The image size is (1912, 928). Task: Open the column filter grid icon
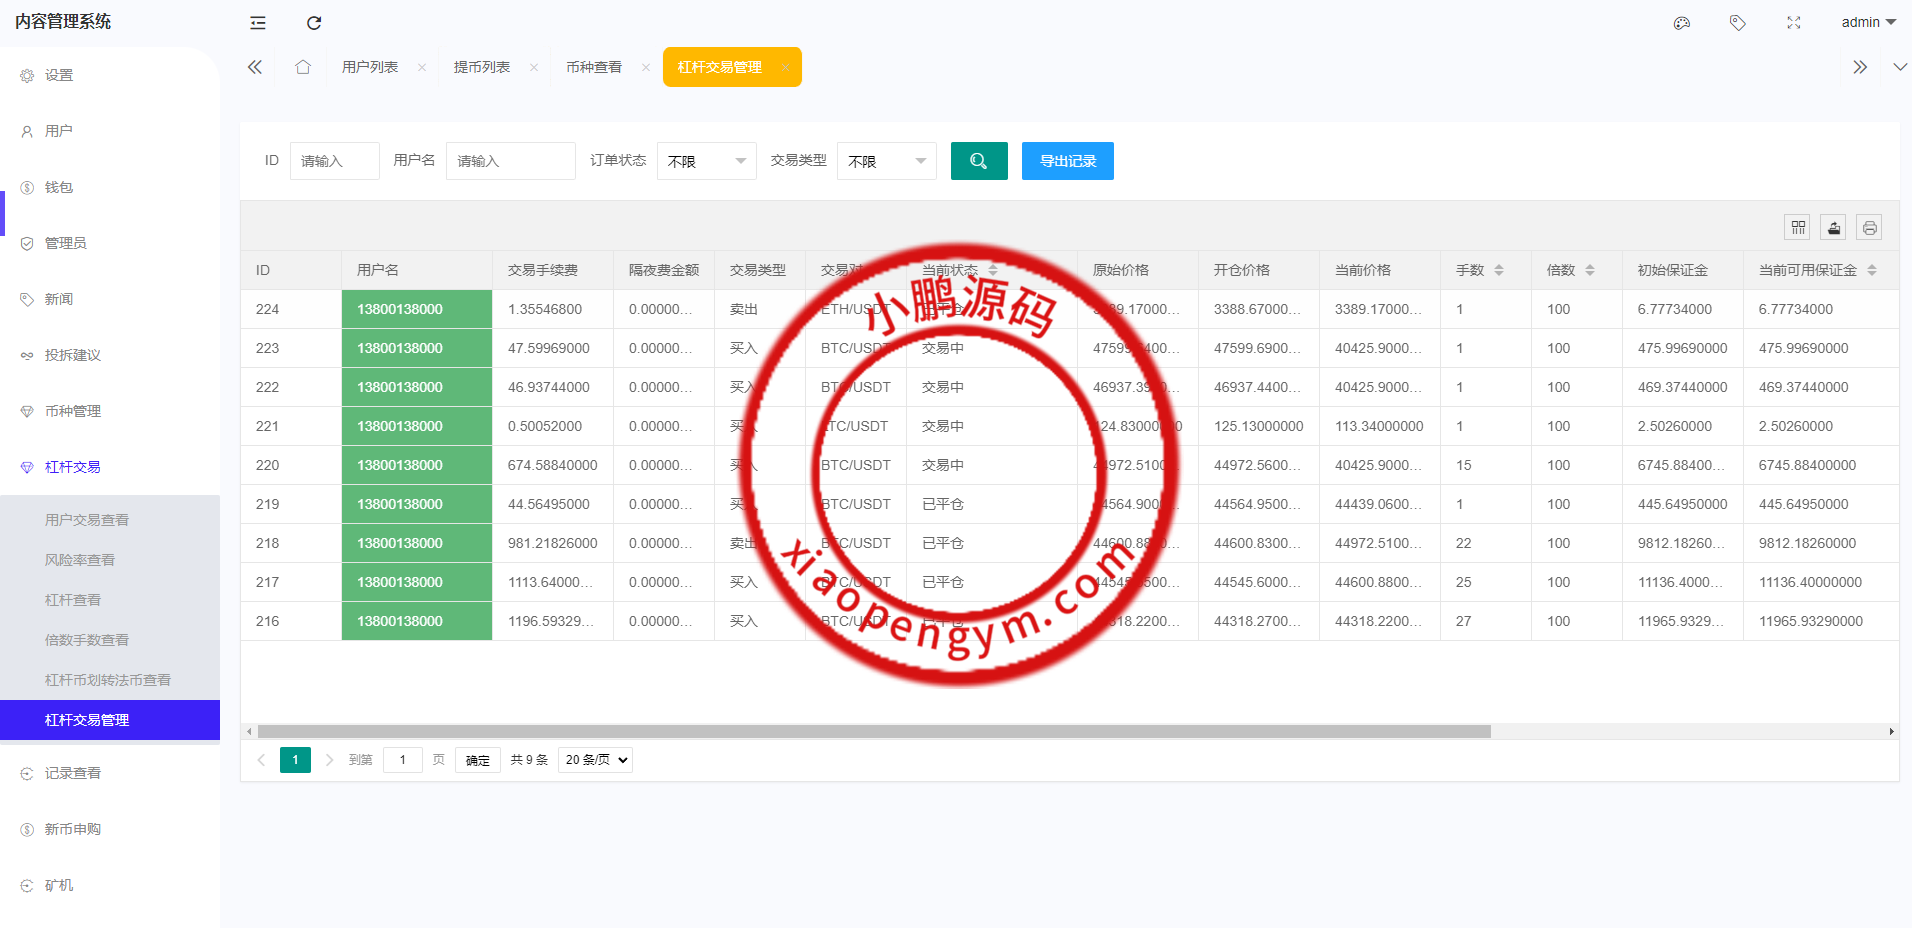coord(1798,228)
